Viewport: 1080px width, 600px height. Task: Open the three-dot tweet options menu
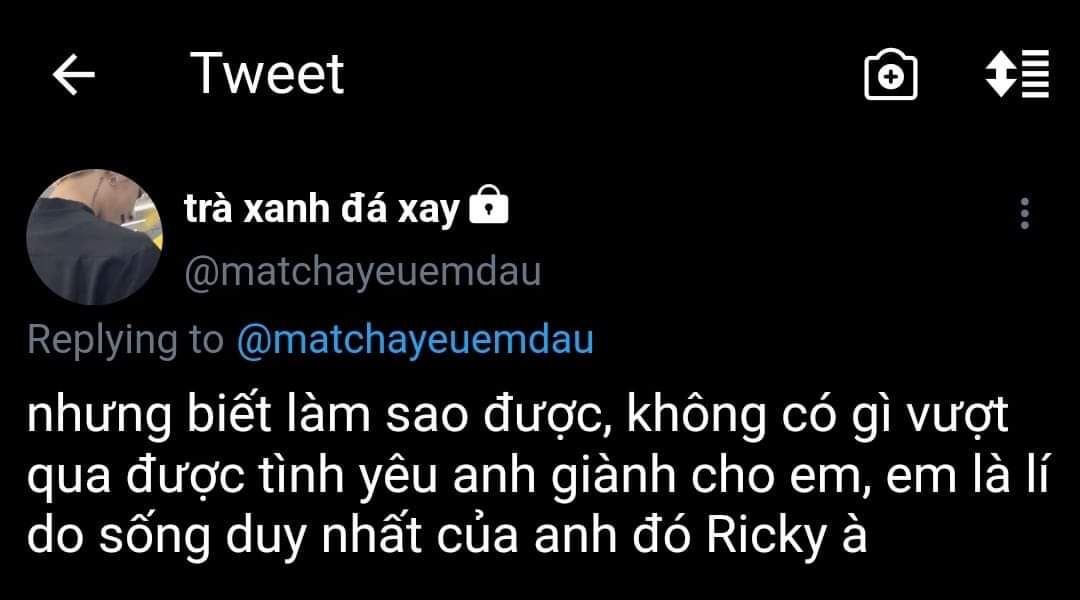(x=1025, y=213)
